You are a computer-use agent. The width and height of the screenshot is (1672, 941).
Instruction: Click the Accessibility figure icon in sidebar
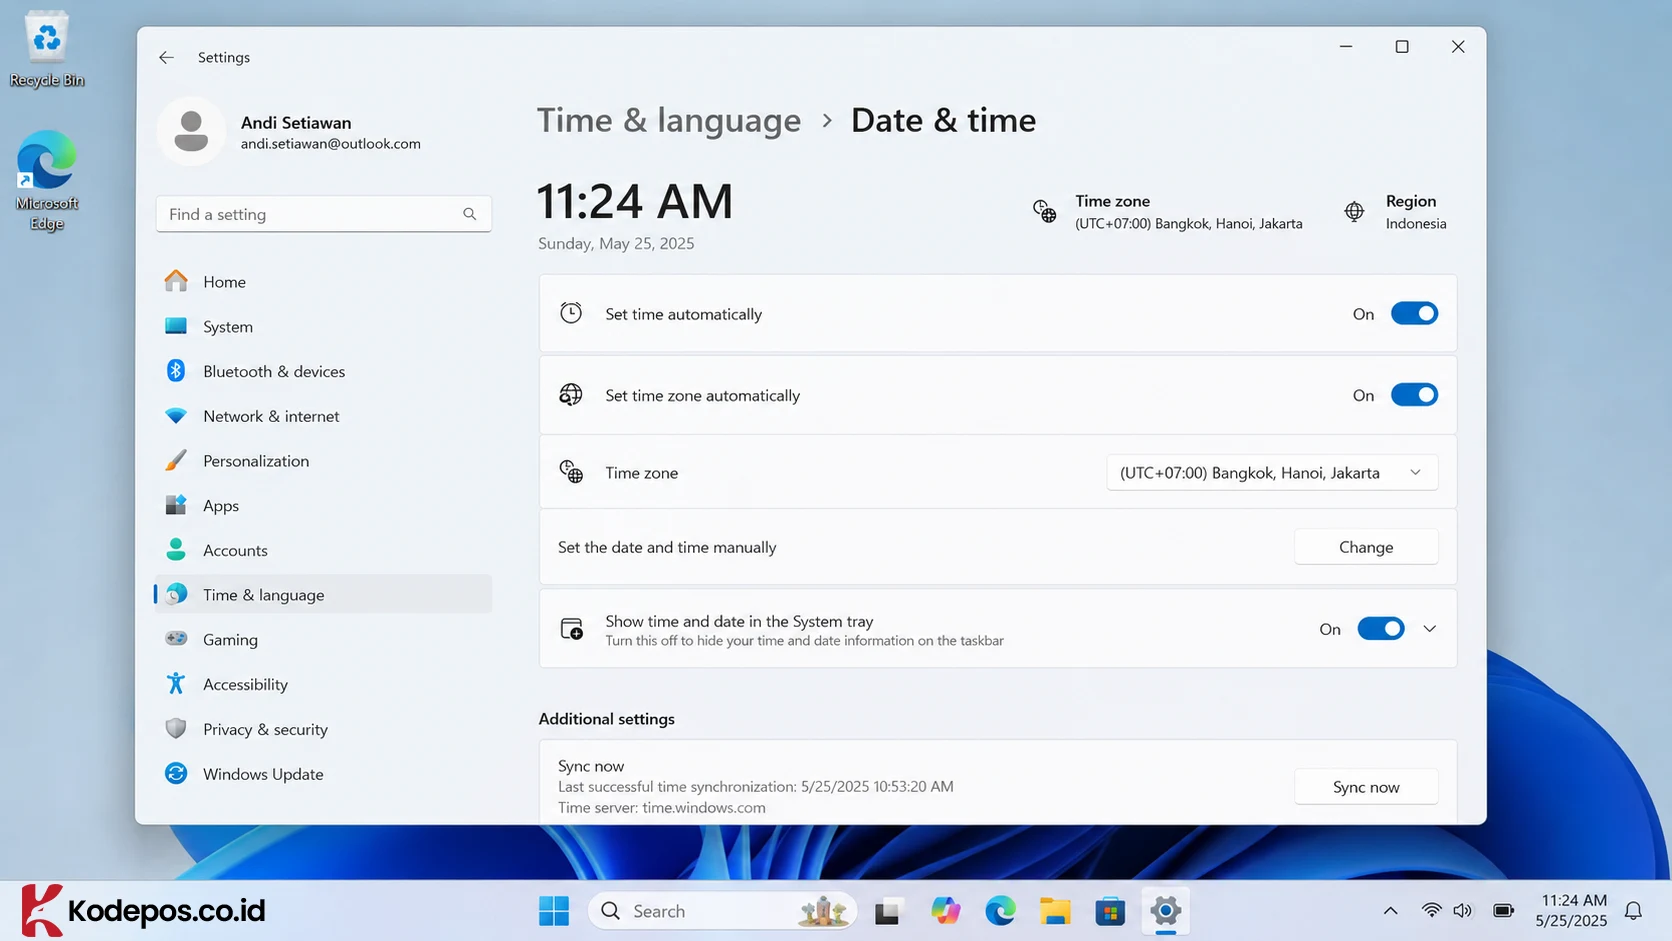point(176,684)
